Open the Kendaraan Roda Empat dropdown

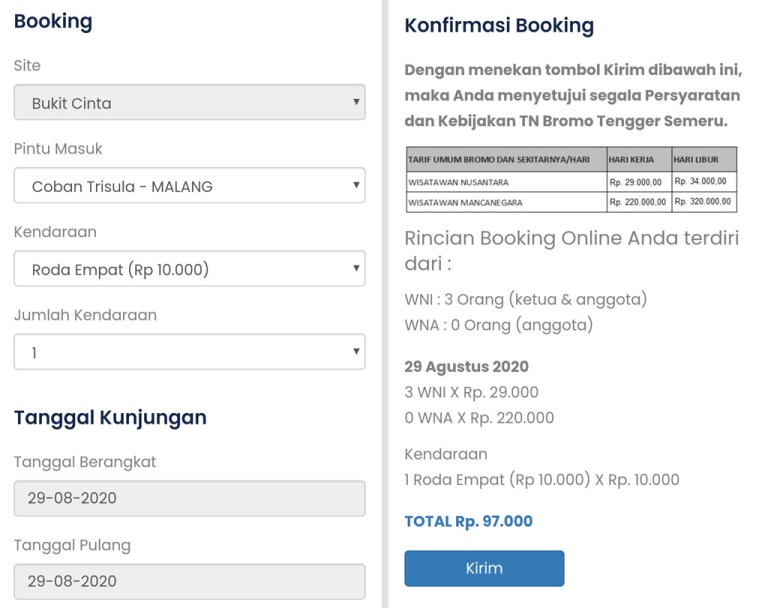pos(189,268)
